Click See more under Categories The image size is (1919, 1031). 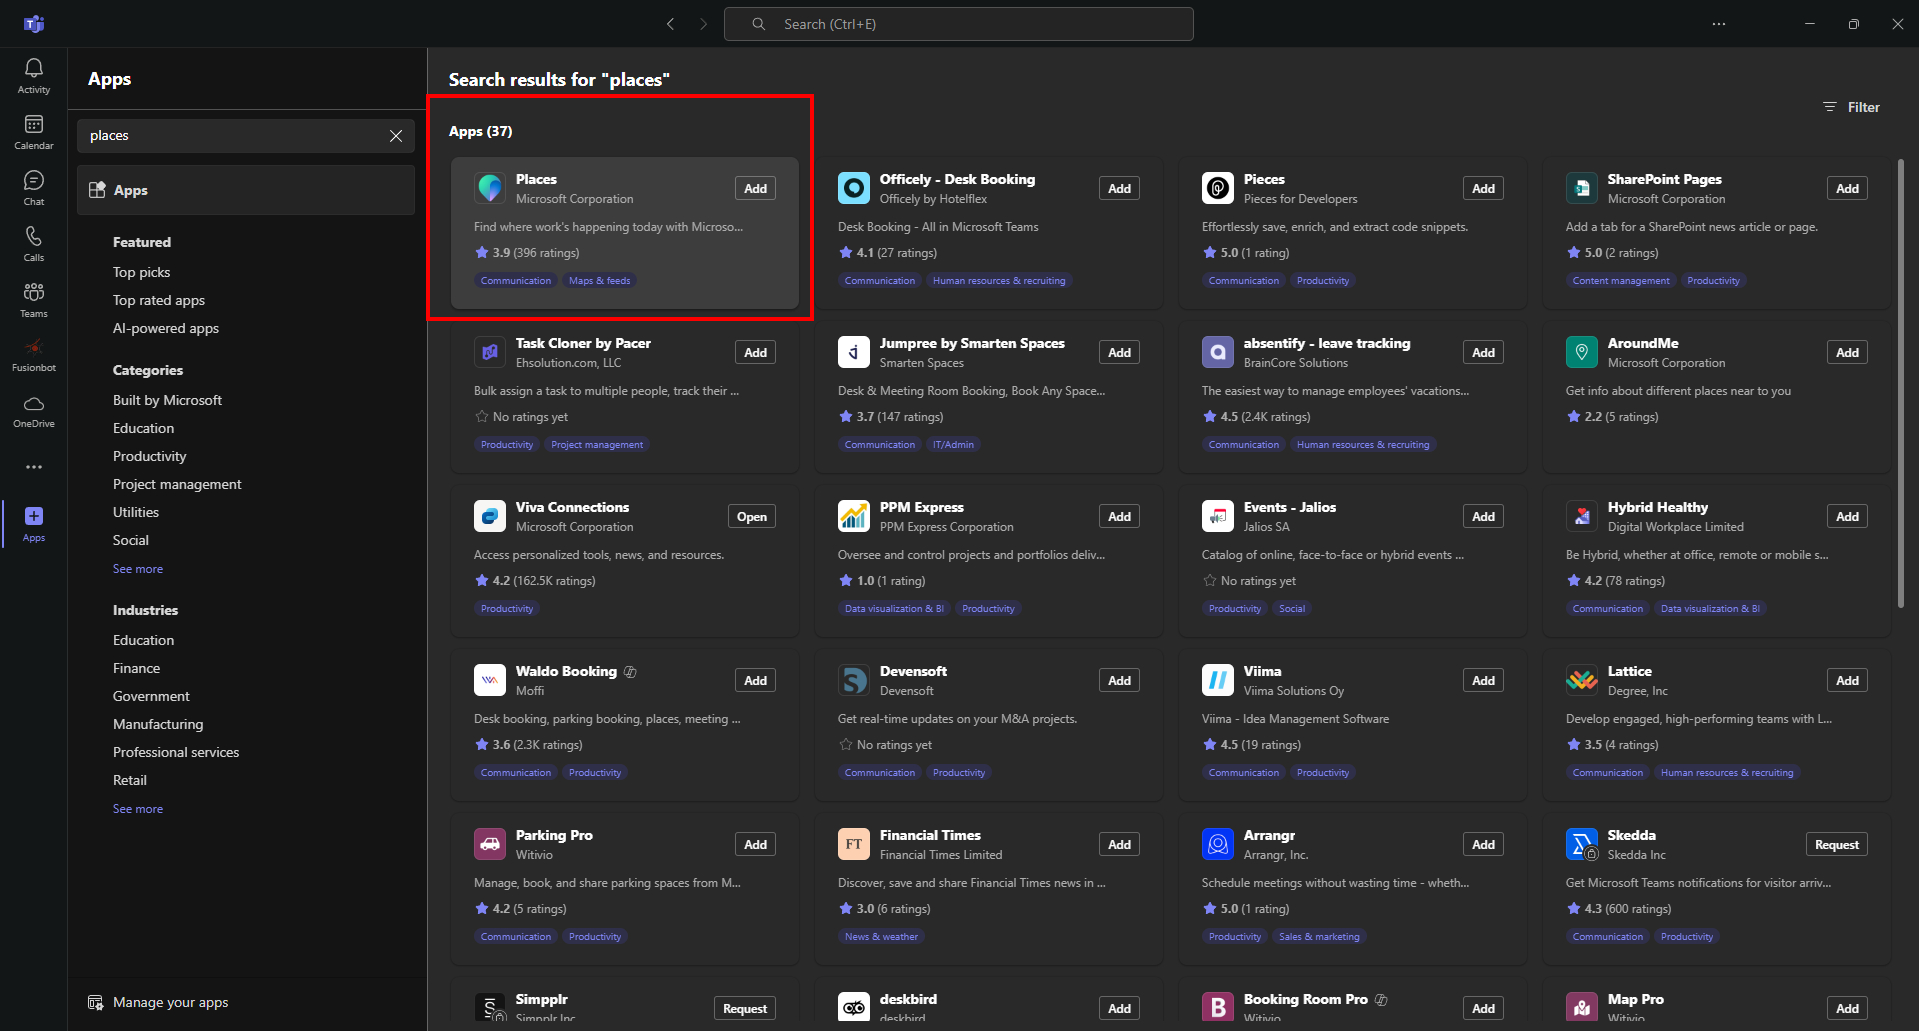(138, 569)
